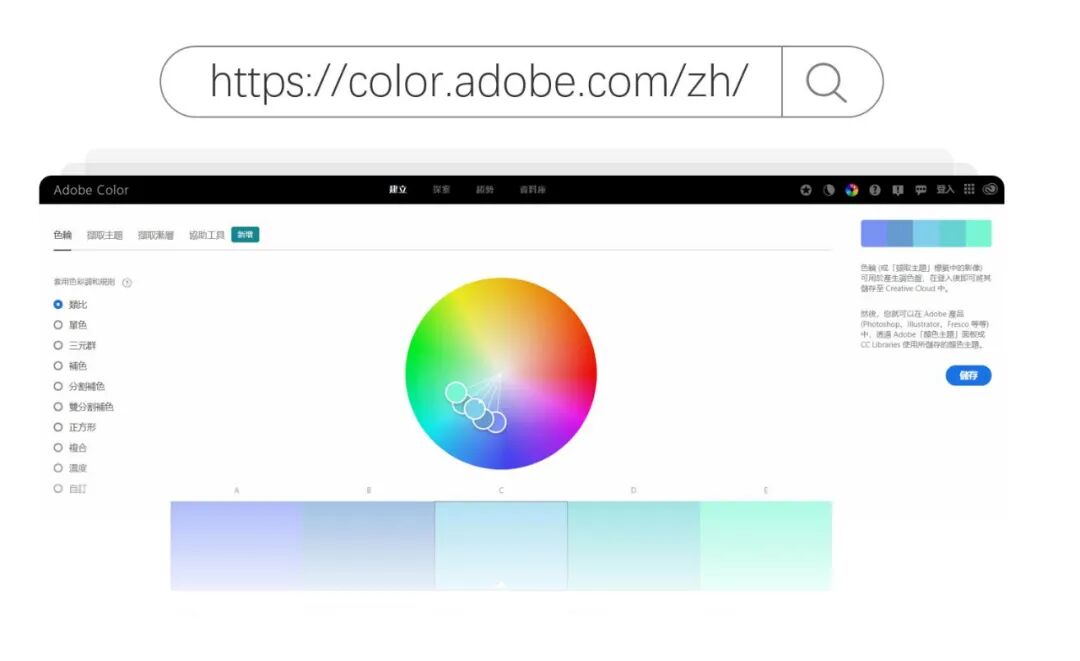
Task: Select the aqua swatch D
Action: [634, 545]
